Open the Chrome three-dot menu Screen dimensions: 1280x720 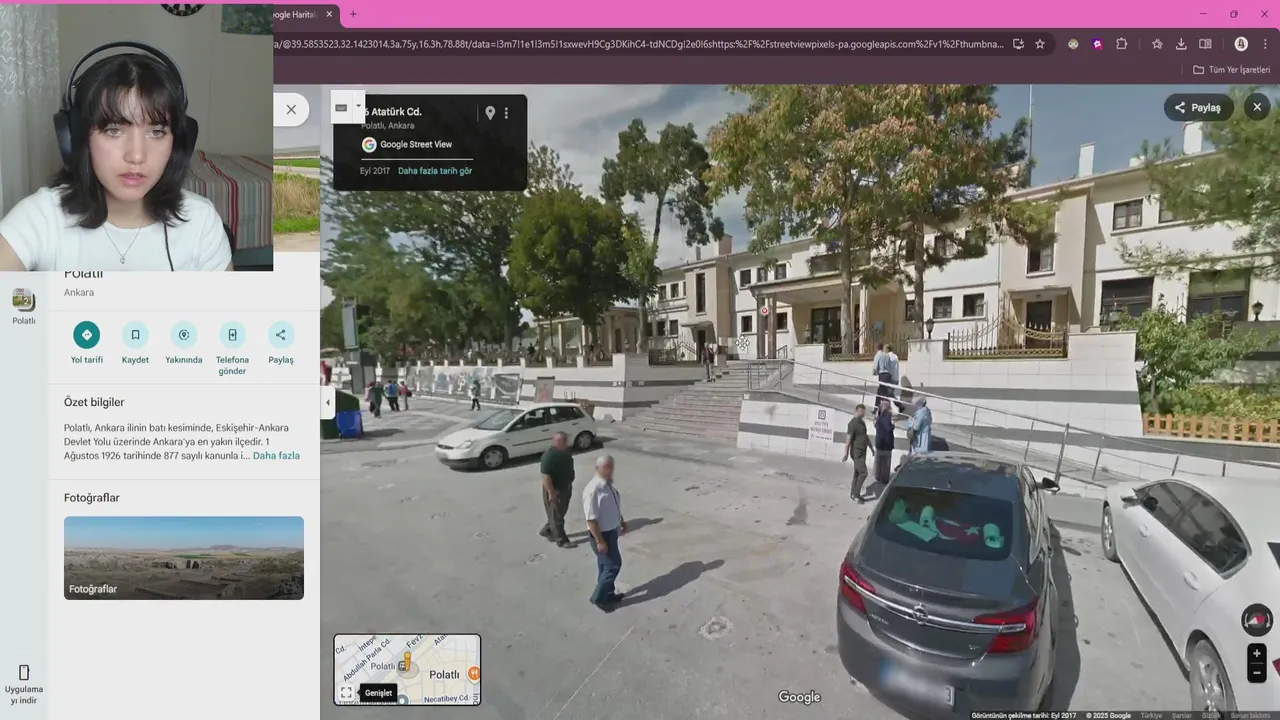tap(1265, 44)
